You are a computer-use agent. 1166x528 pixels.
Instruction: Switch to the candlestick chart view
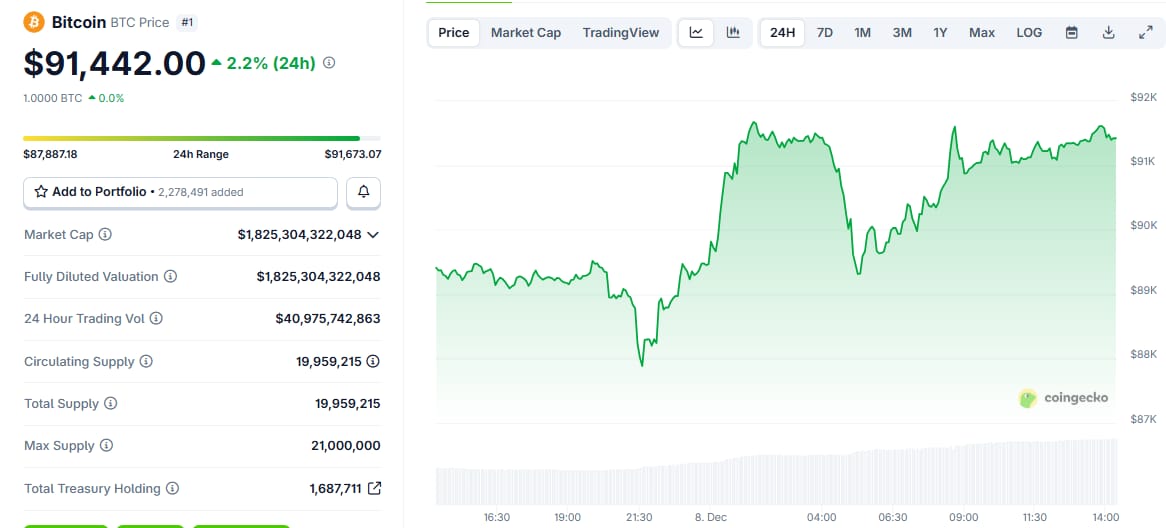[x=733, y=33]
